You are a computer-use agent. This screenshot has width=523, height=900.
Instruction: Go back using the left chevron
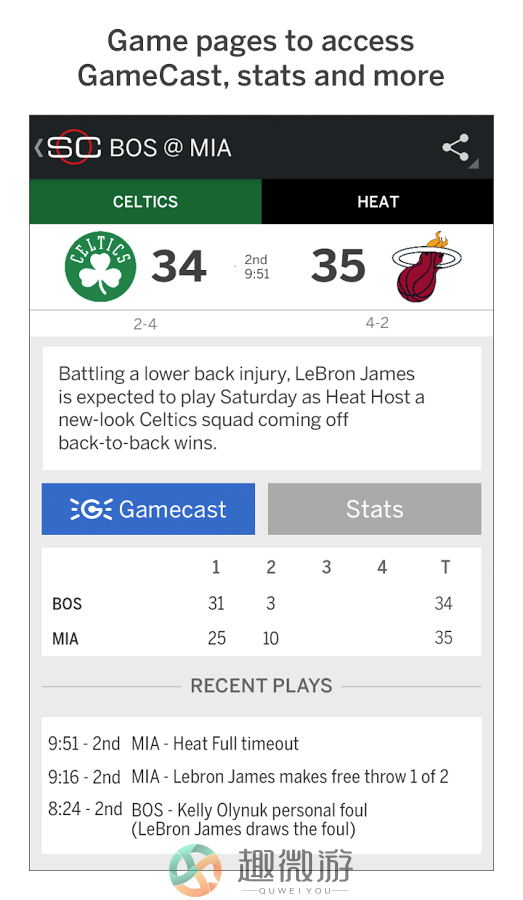(38, 148)
